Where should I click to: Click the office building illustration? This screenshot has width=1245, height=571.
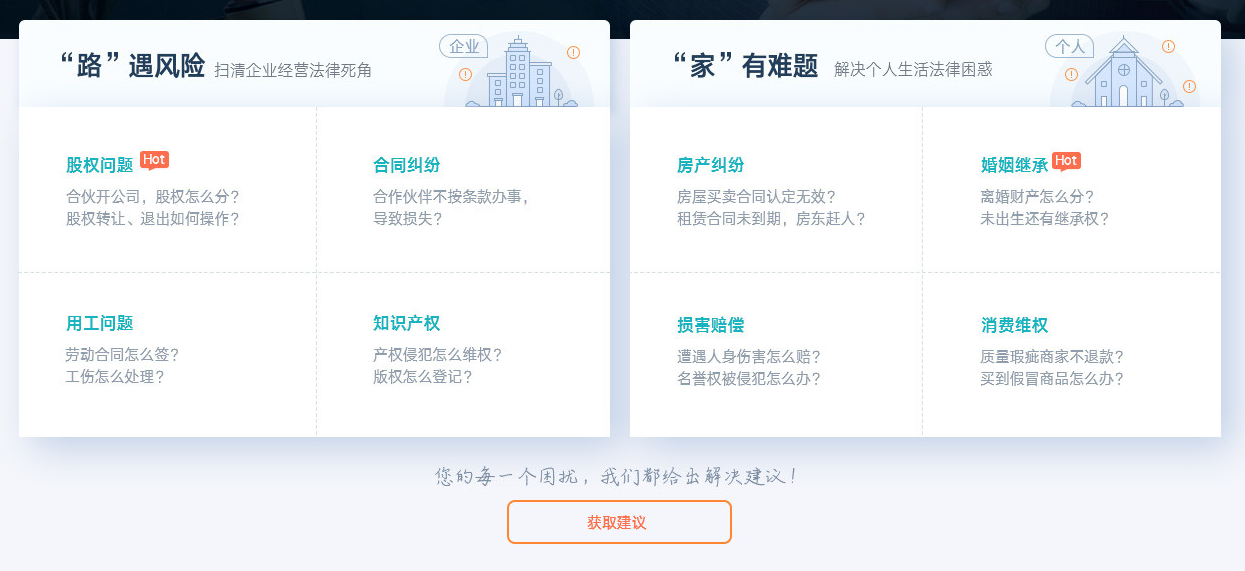519,74
